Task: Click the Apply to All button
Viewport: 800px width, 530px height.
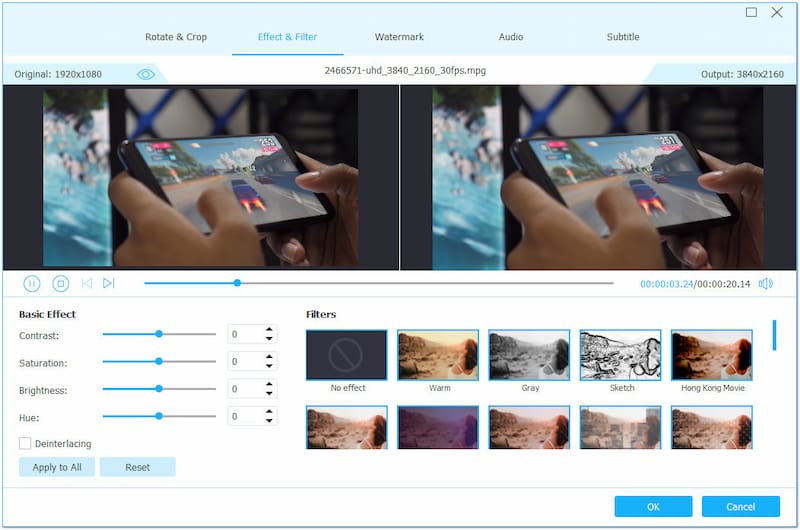Action: tap(57, 467)
